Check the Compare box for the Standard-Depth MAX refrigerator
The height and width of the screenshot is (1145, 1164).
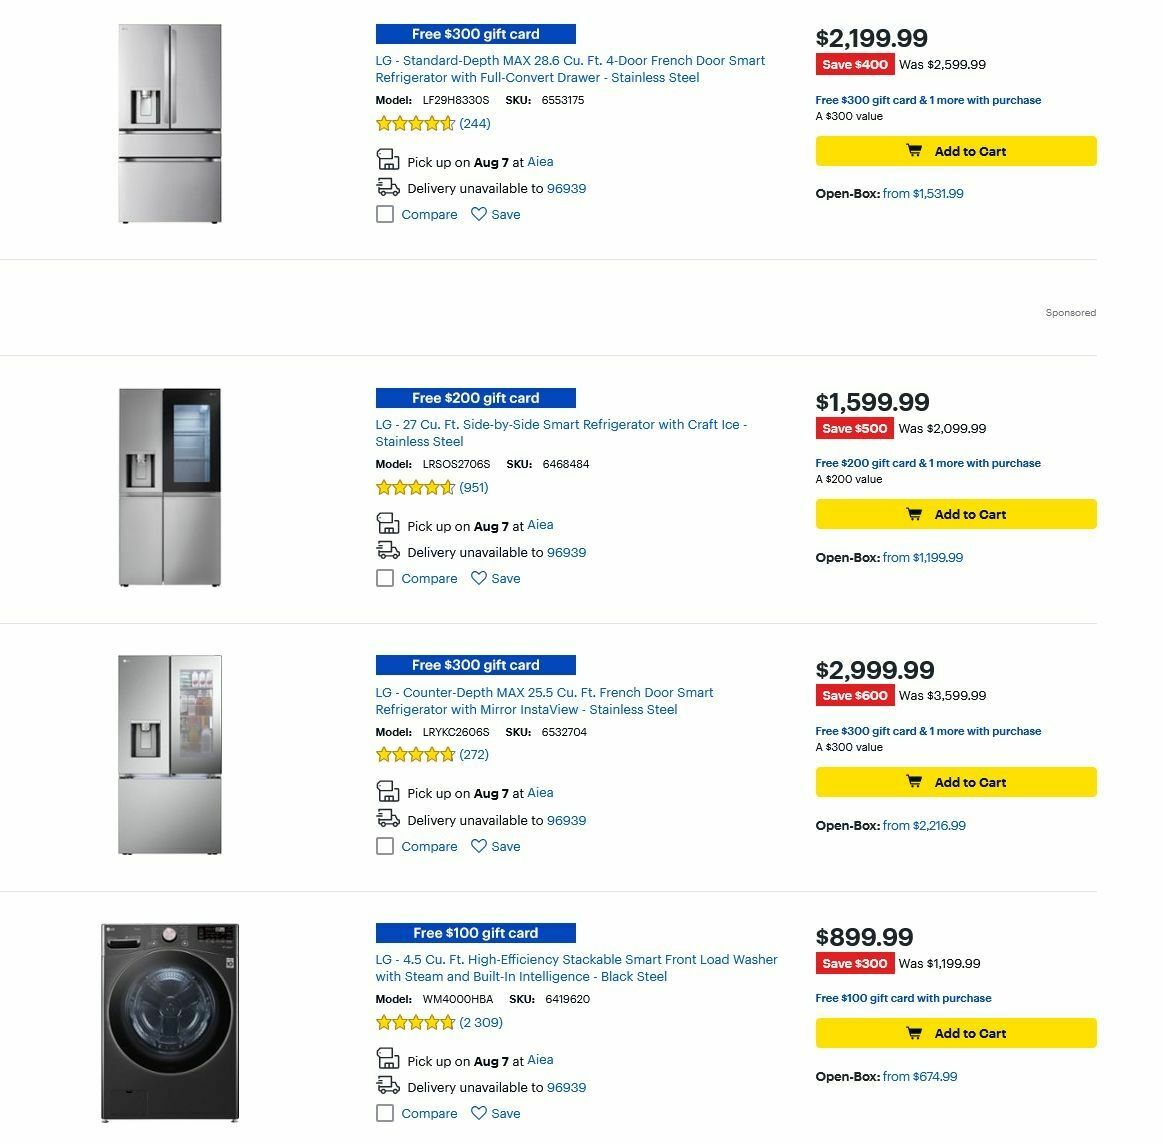point(385,213)
